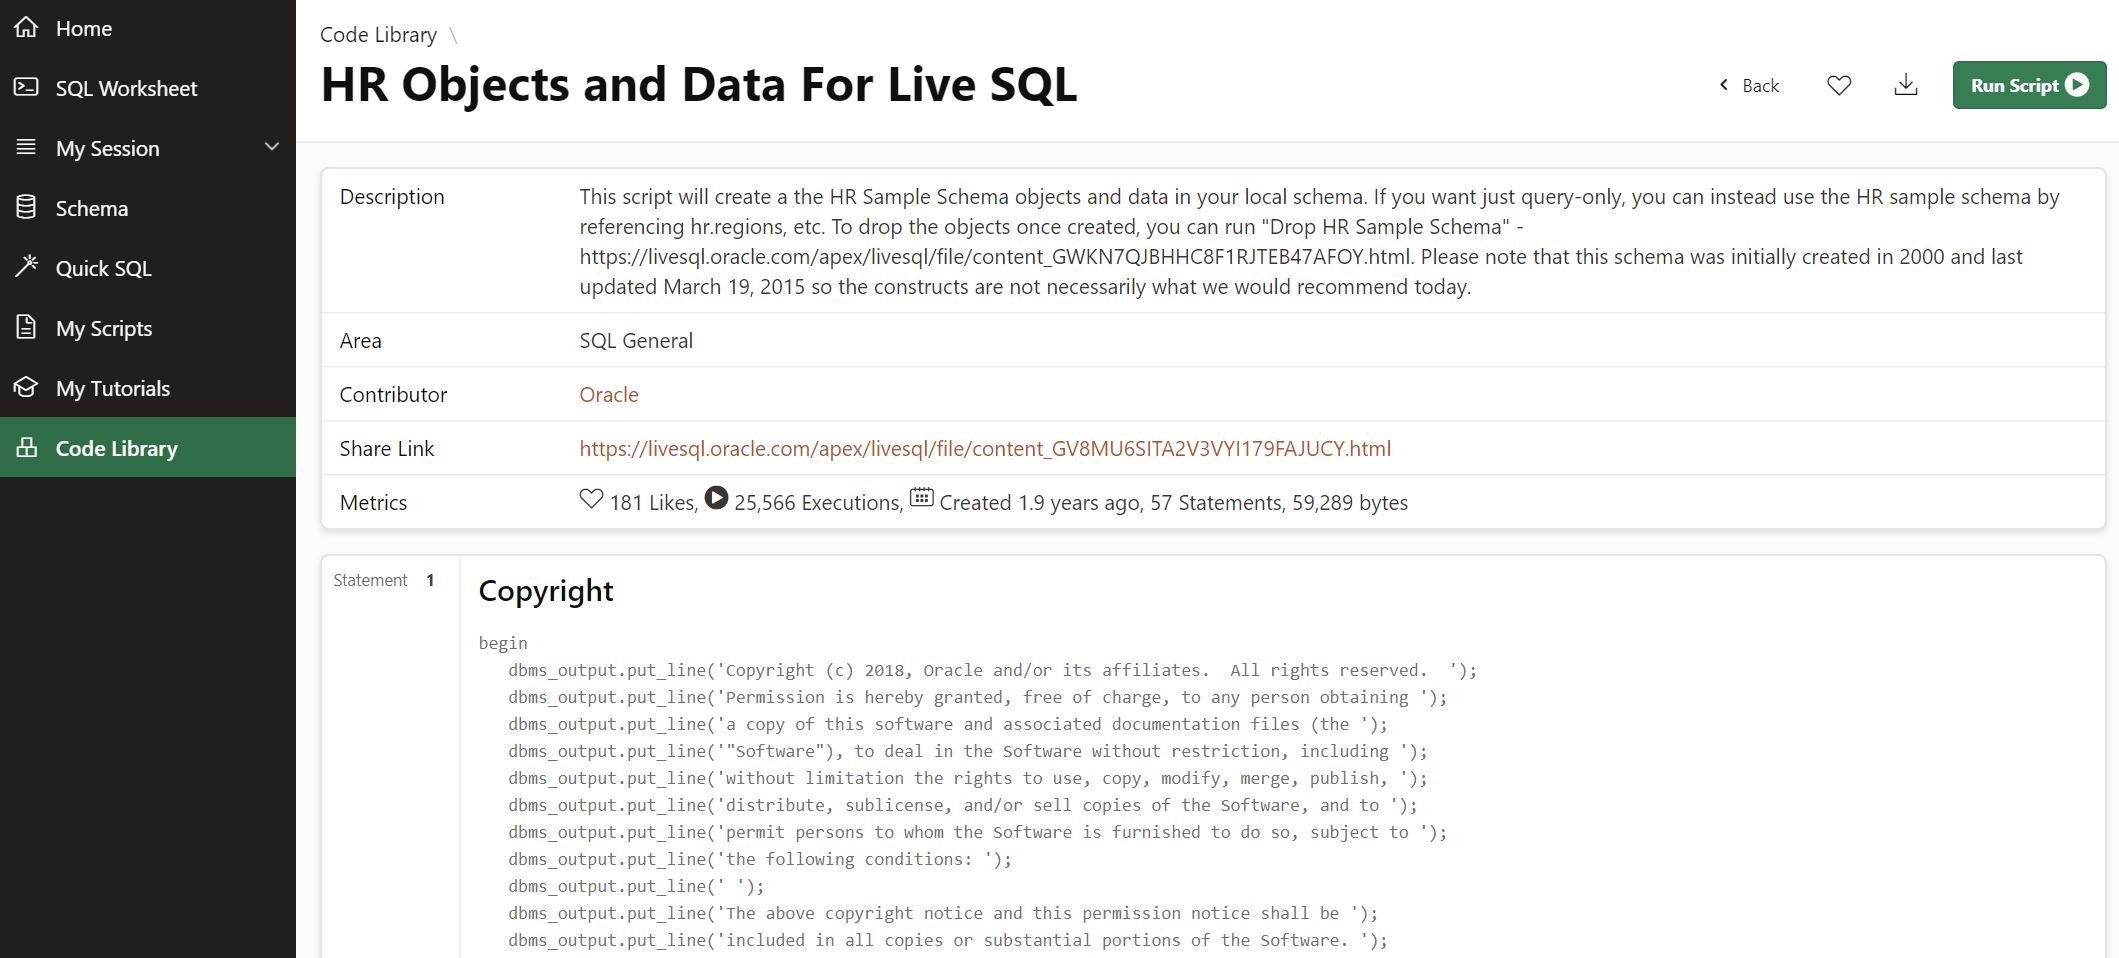The width and height of the screenshot is (2119, 958).
Task: Click code line 'Permission is hereby granted'
Action: pos(977,697)
